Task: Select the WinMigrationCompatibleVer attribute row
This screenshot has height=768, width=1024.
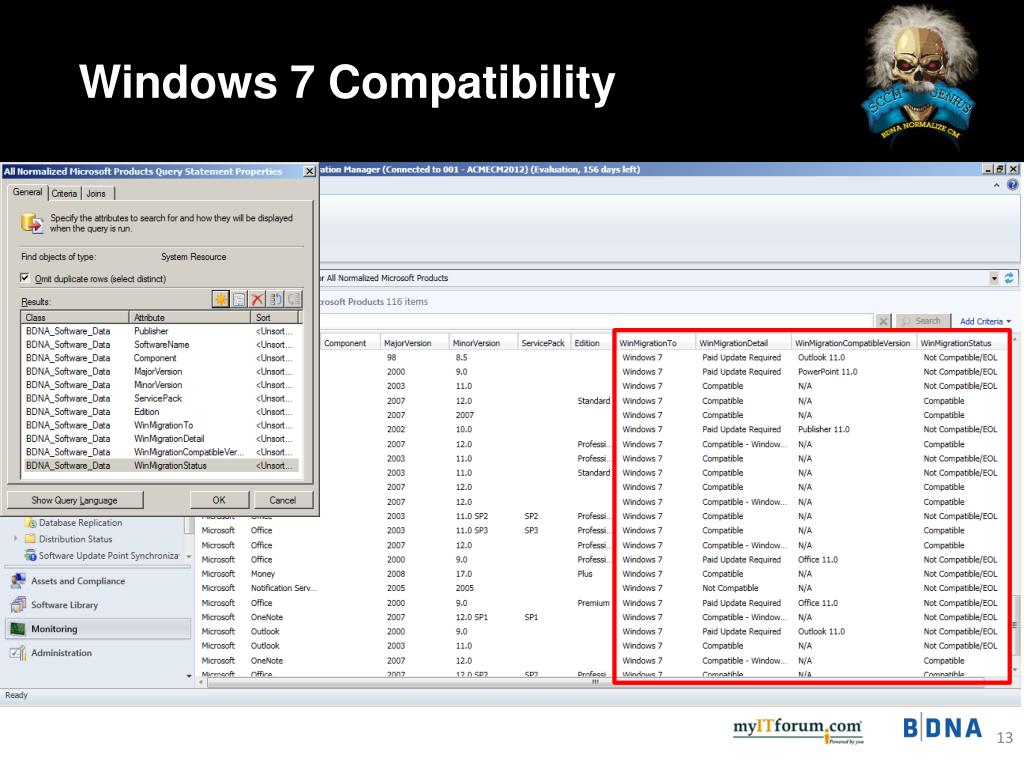Action: 161,452
